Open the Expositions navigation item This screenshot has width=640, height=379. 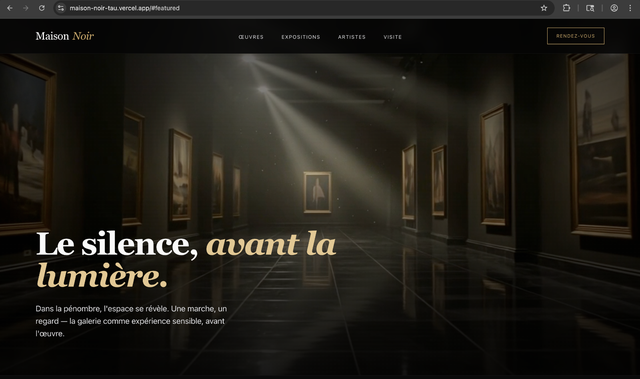pos(301,37)
